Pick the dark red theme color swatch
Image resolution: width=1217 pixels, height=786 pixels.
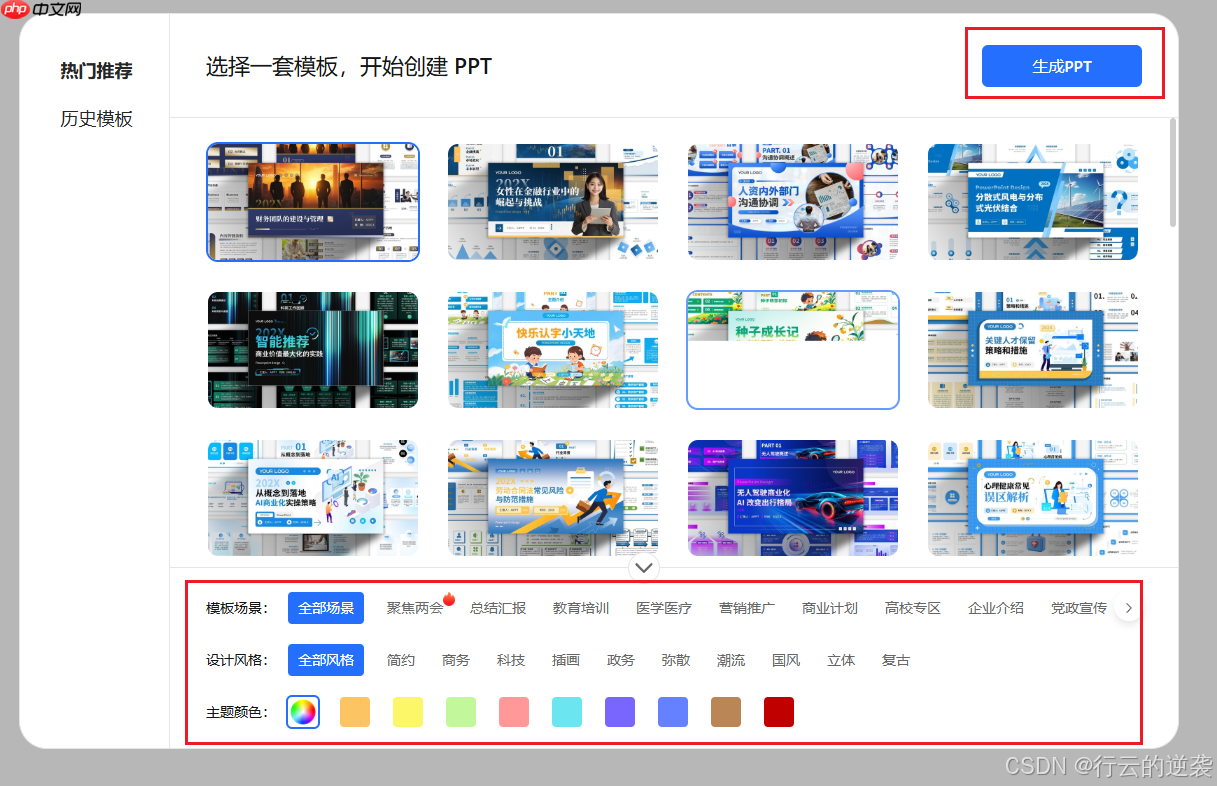pos(778,712)
